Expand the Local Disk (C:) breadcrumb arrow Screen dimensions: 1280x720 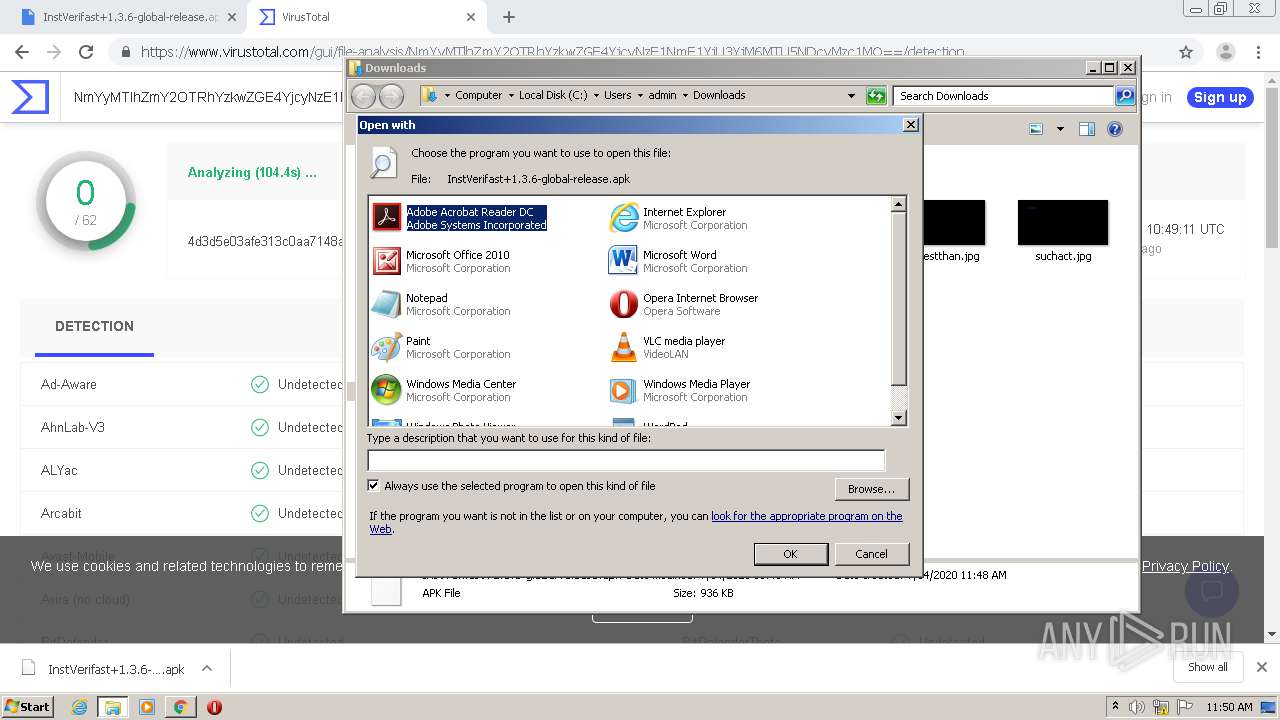click(596, 96)
